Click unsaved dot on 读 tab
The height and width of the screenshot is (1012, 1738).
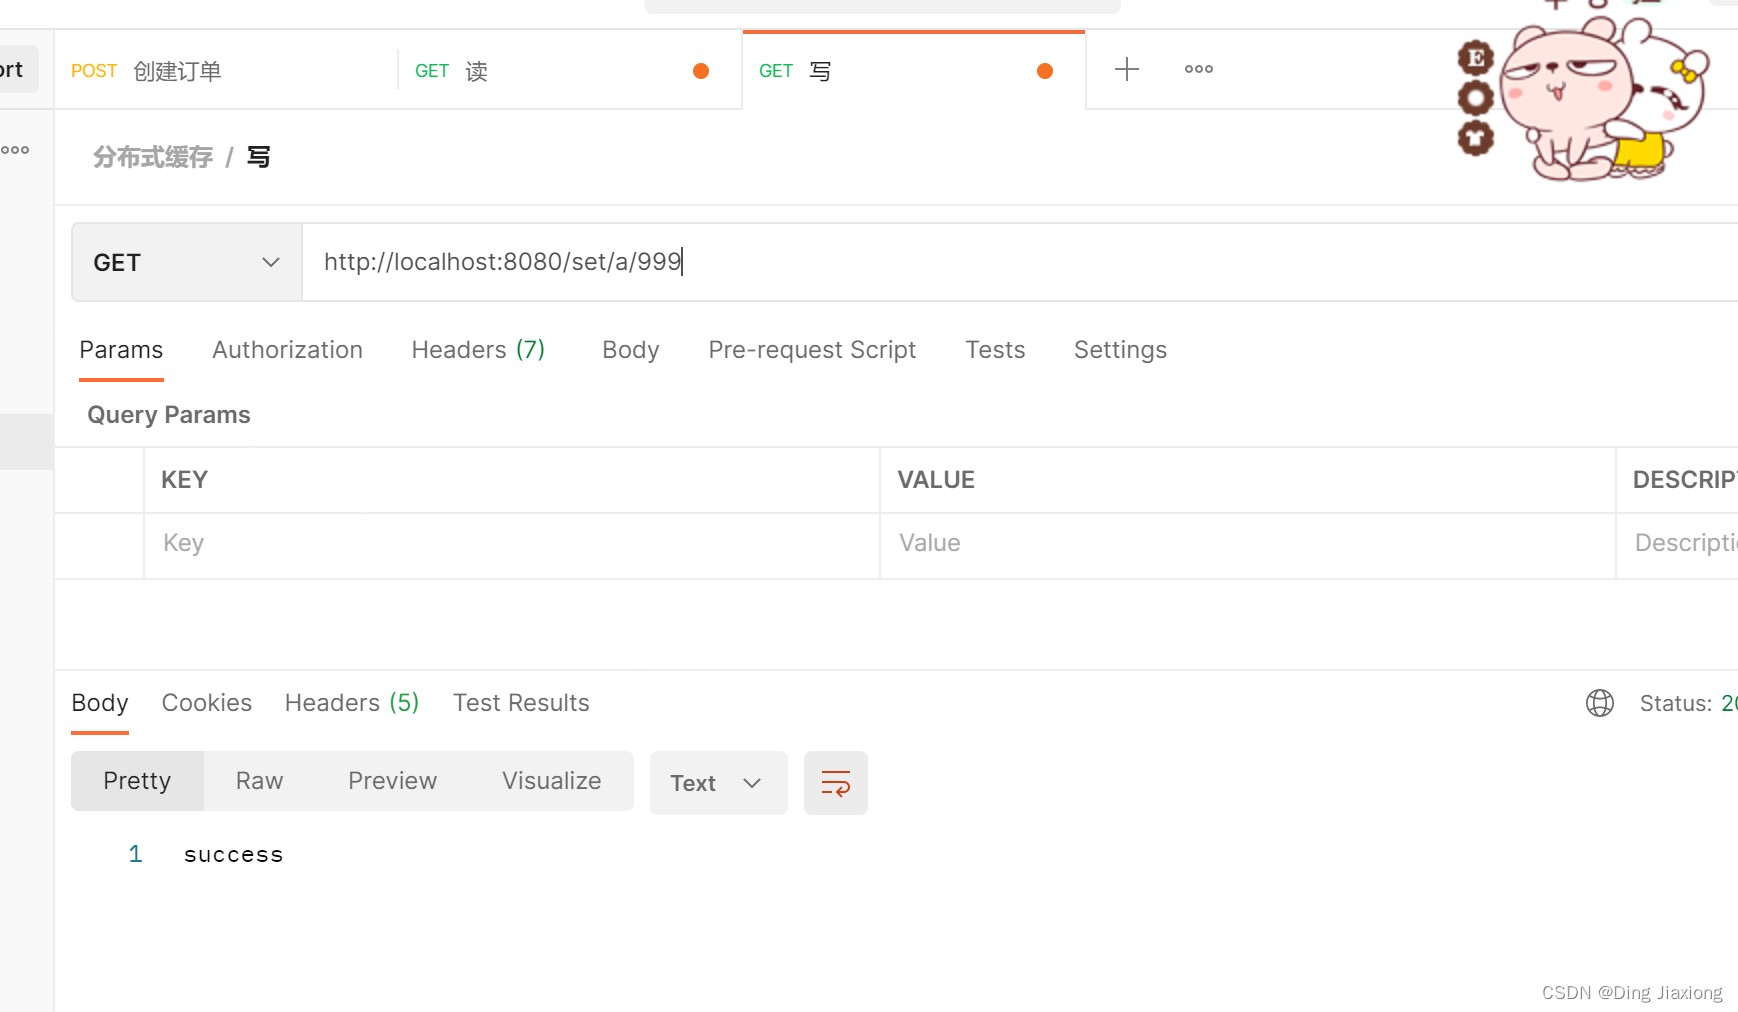click(x=701, y=71)
